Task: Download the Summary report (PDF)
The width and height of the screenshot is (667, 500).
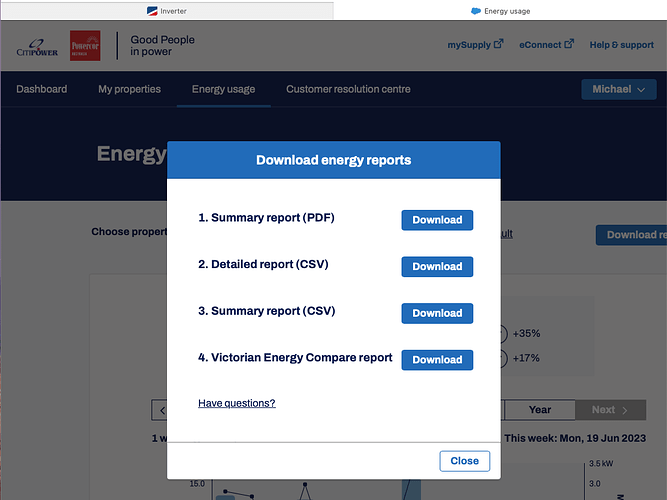Action: [437, 220]
